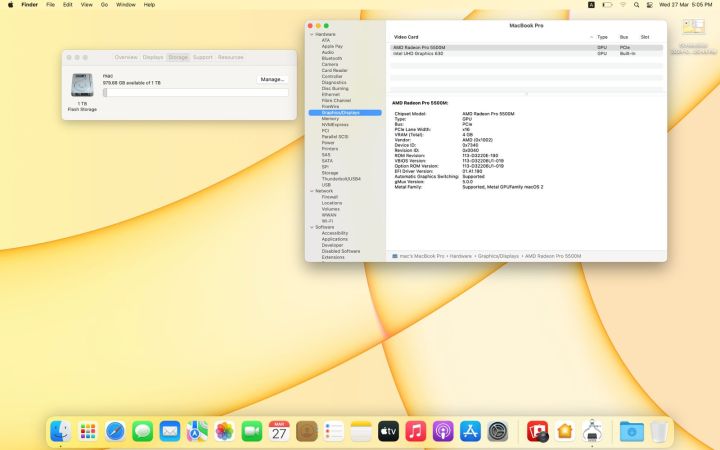Screen dimensions: 720x450
Task: Collapse the Software section in sidebar
Action: point(312,227)
